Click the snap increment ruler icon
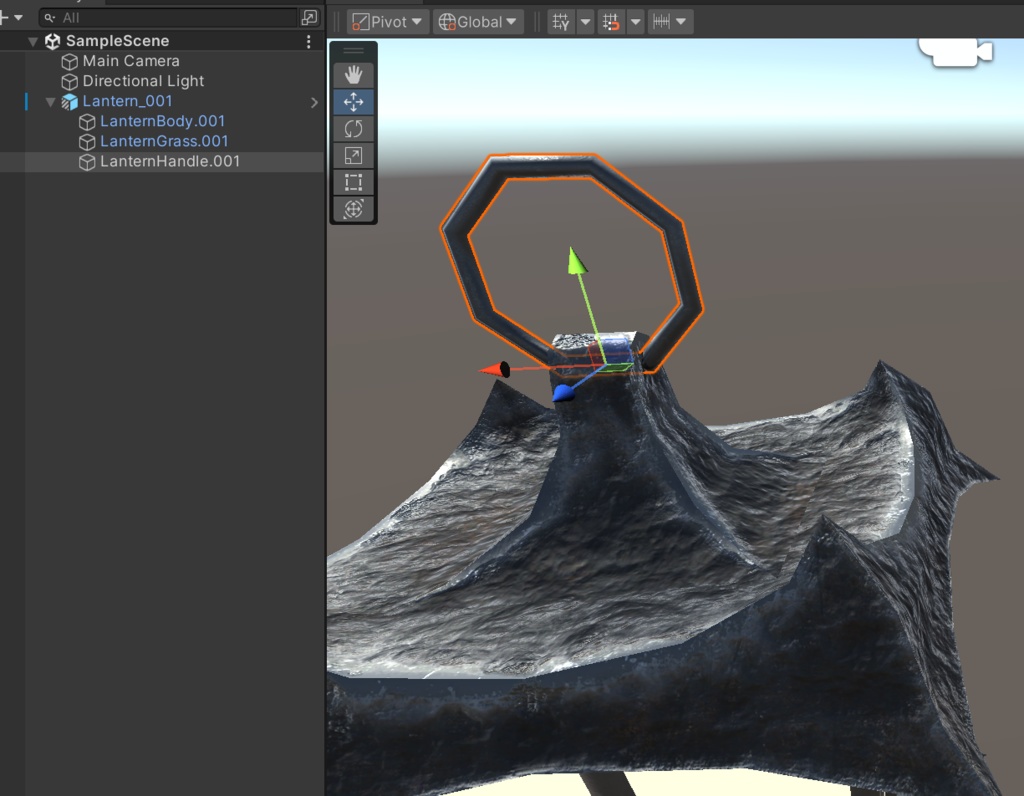 (661, 22)
